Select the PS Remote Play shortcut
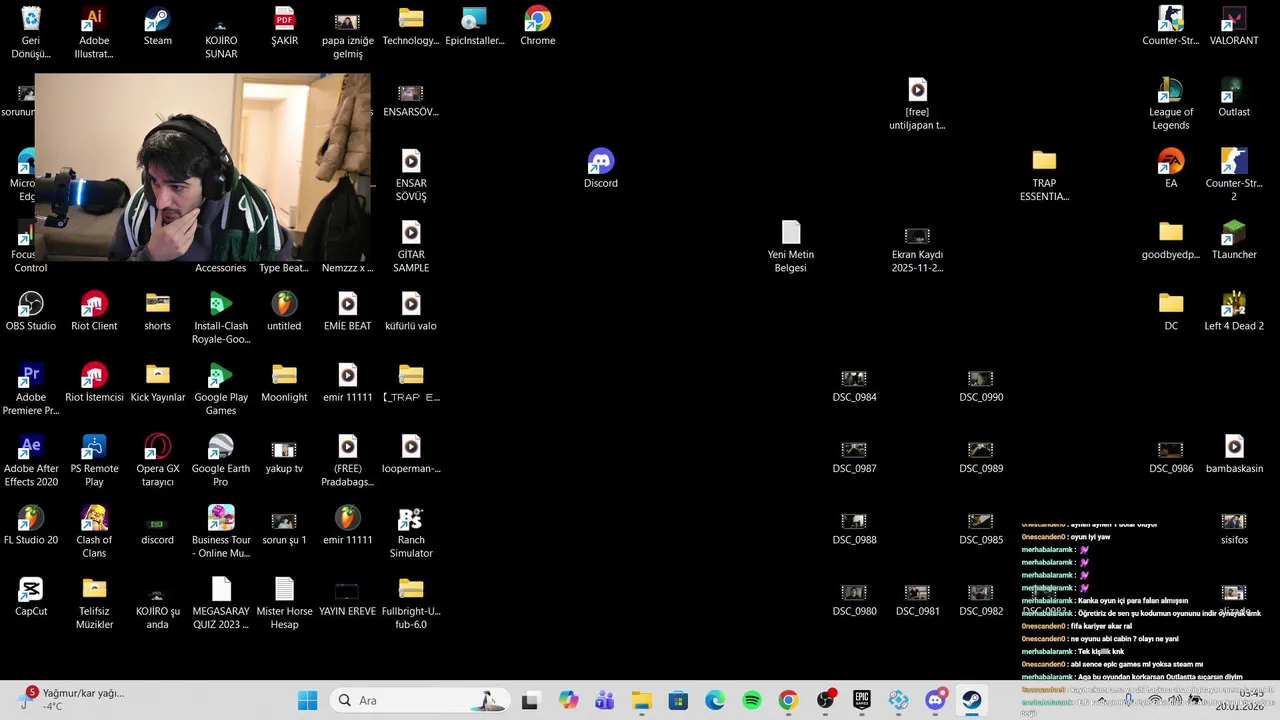The image size is (1280, 720). (x=94, y=461)
